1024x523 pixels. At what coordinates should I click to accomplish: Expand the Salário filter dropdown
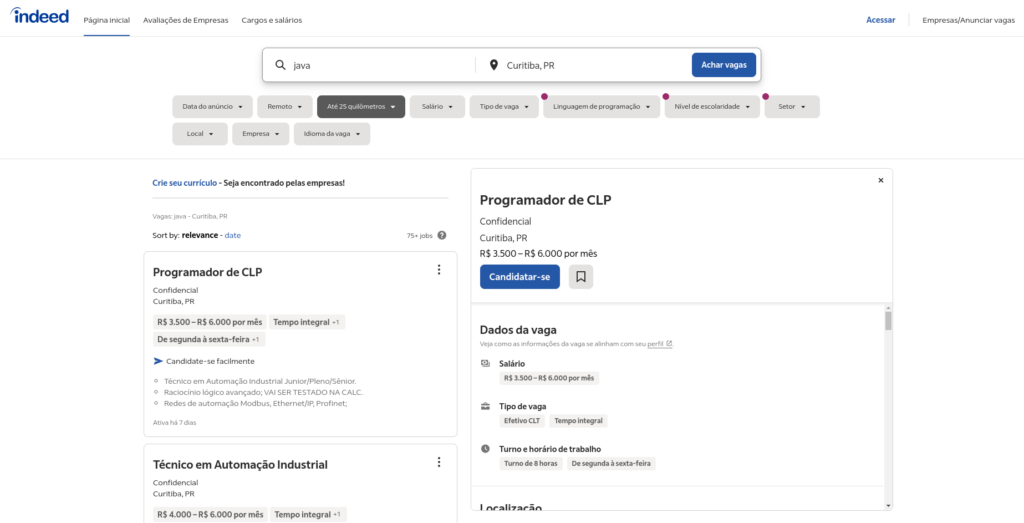point(437,107)
